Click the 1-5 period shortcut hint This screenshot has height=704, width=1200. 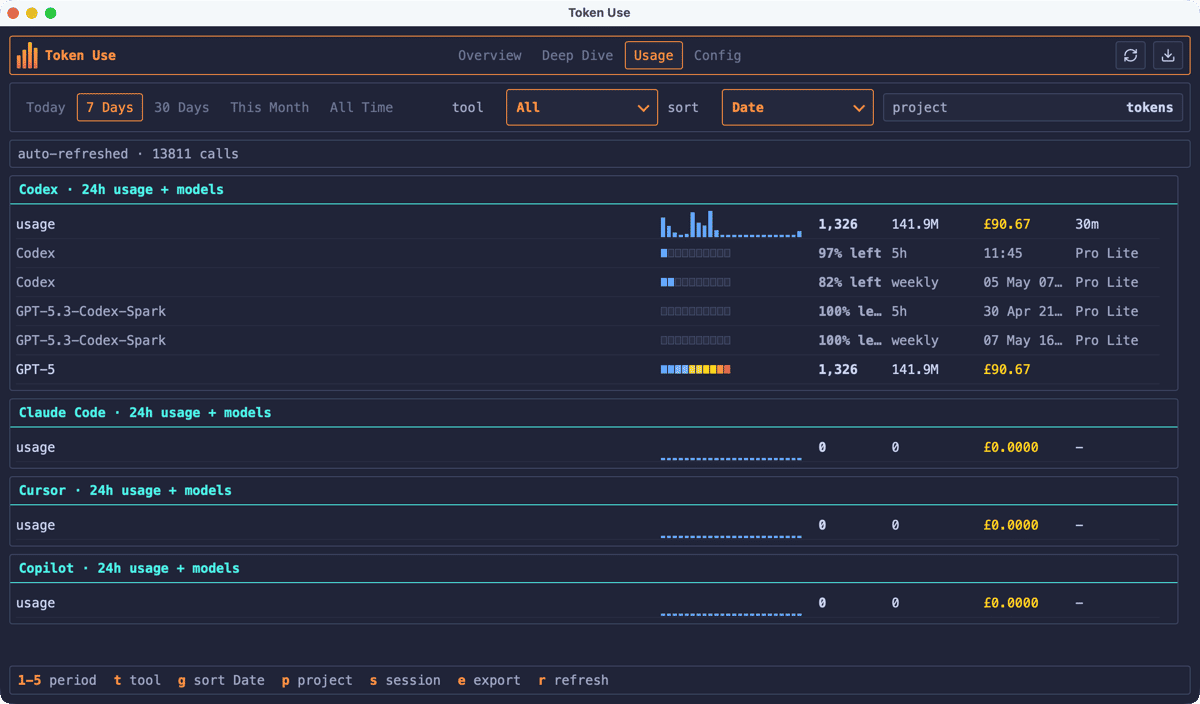click(57, 680)
